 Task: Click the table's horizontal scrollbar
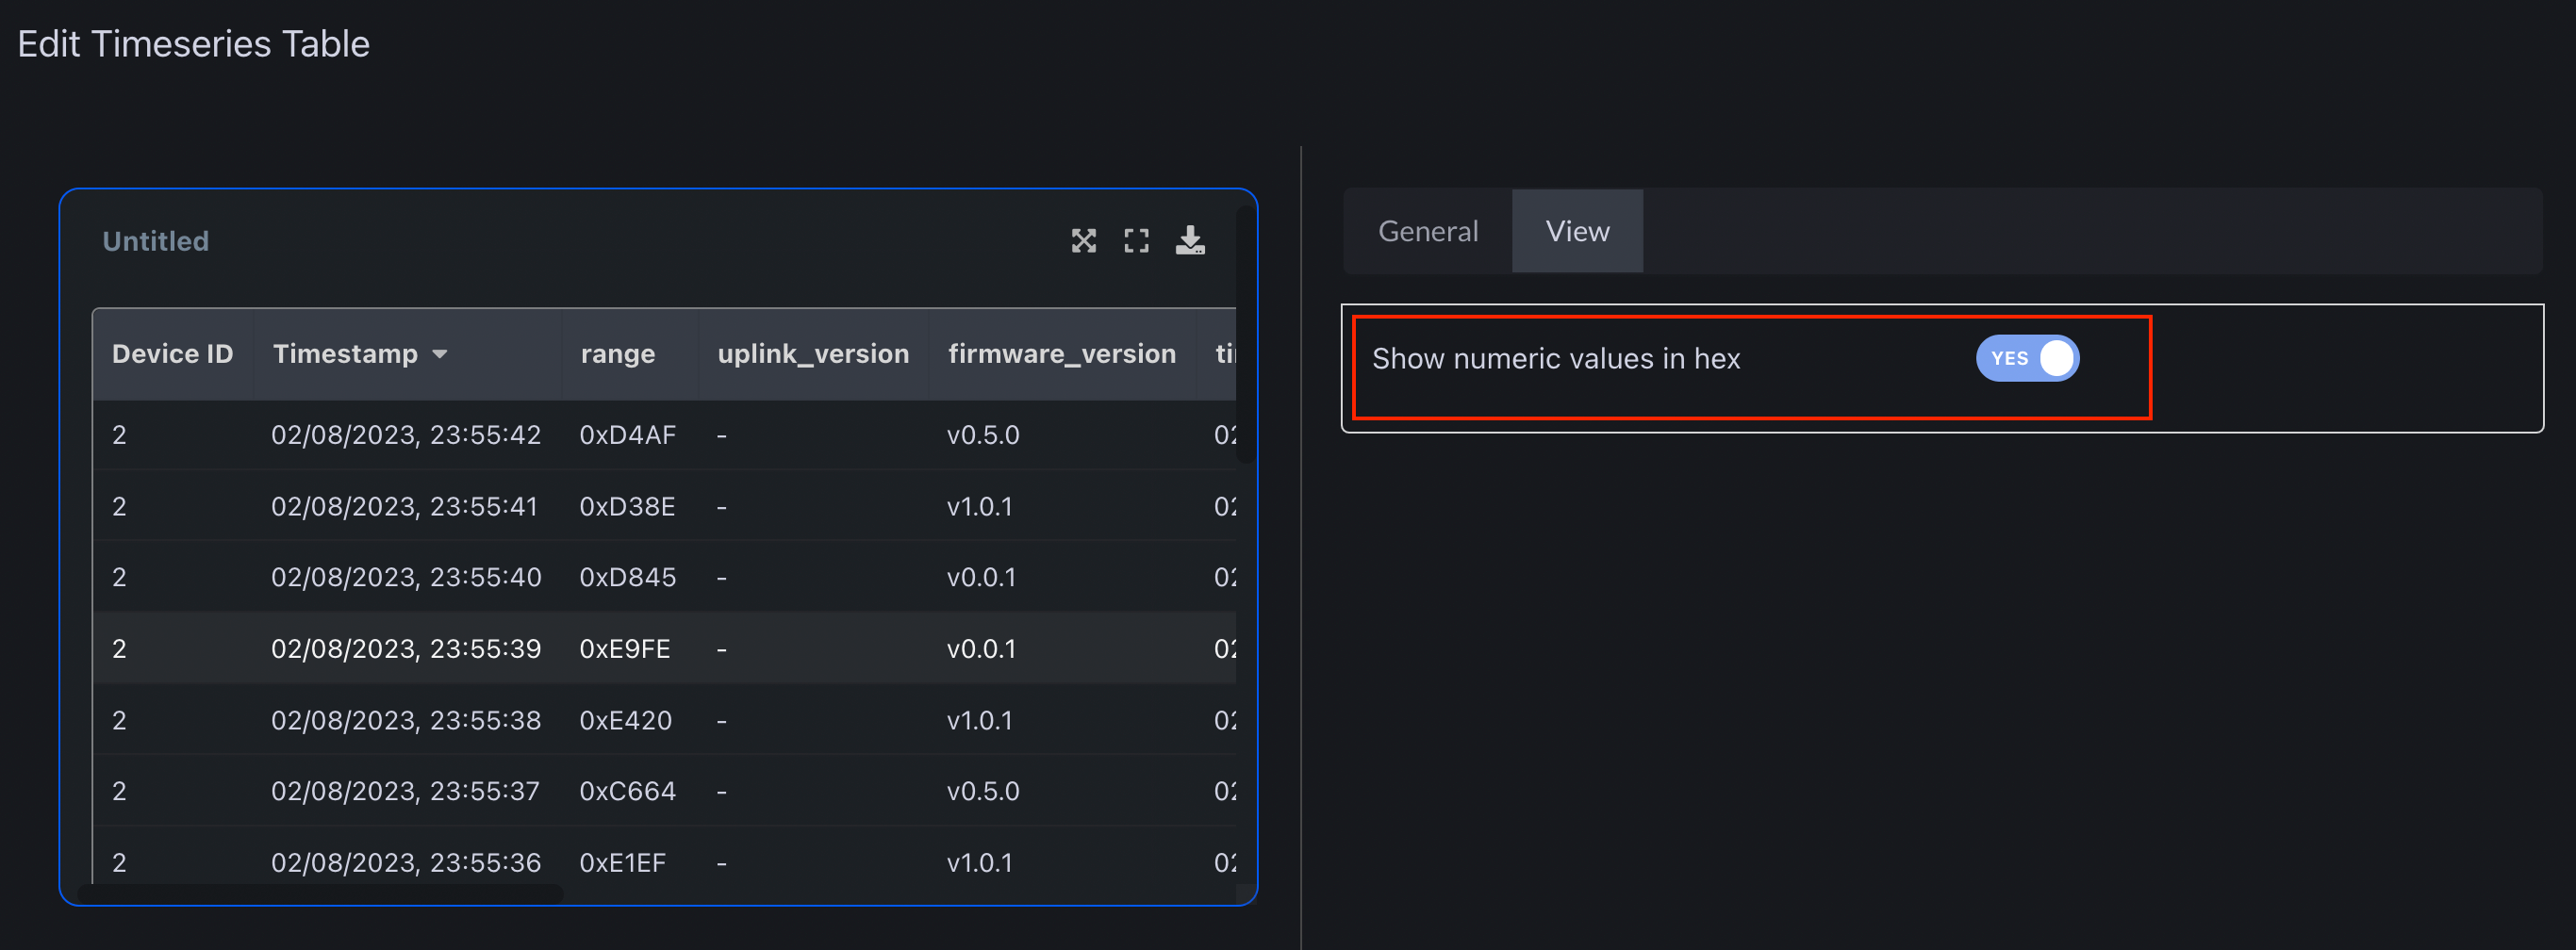tap(320, 892)
